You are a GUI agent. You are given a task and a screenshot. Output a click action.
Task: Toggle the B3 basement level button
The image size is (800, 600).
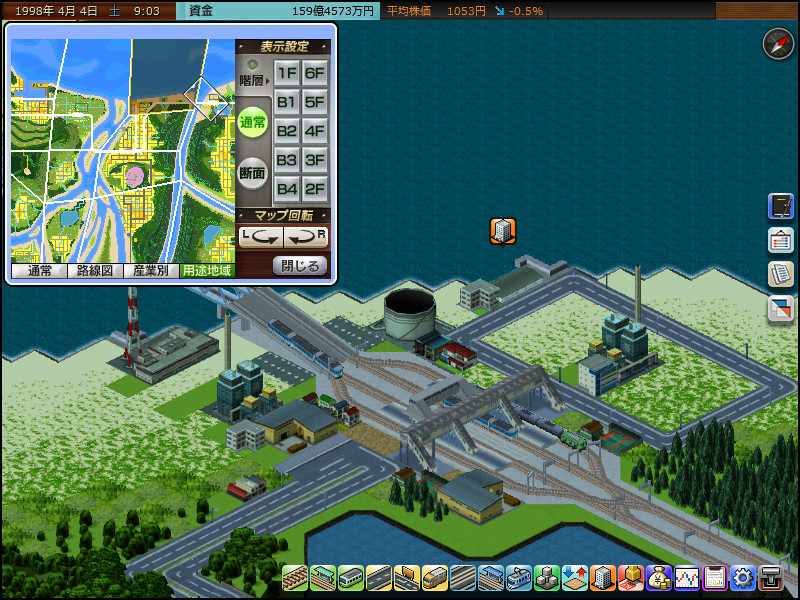coord(287,160)
